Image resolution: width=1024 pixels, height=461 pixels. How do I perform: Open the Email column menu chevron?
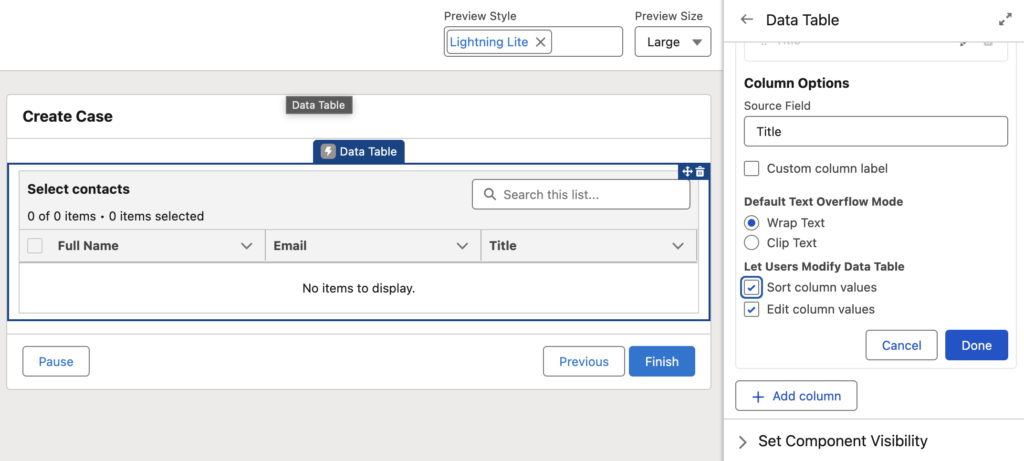(462, 246)
